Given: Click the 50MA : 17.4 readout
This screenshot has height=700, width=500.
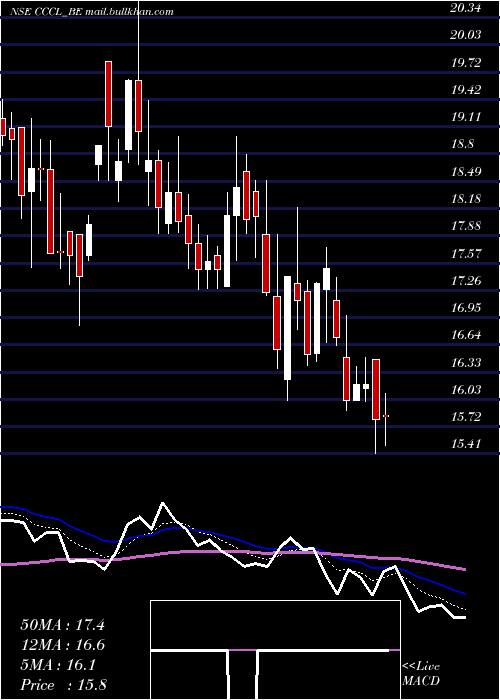Looking at the screenshot, I should point(62,625).
